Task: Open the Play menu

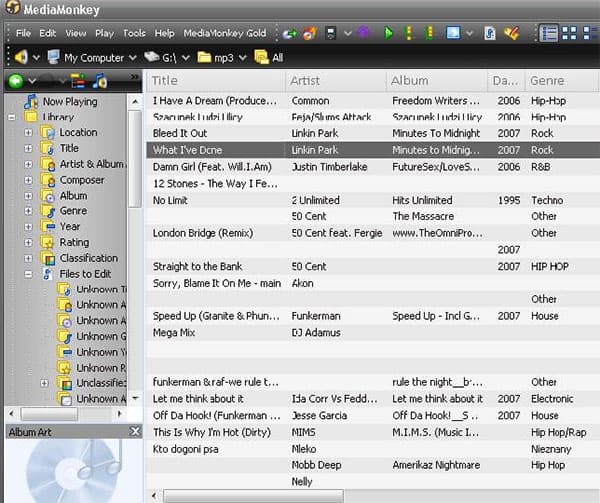Action: click(104, 33)
